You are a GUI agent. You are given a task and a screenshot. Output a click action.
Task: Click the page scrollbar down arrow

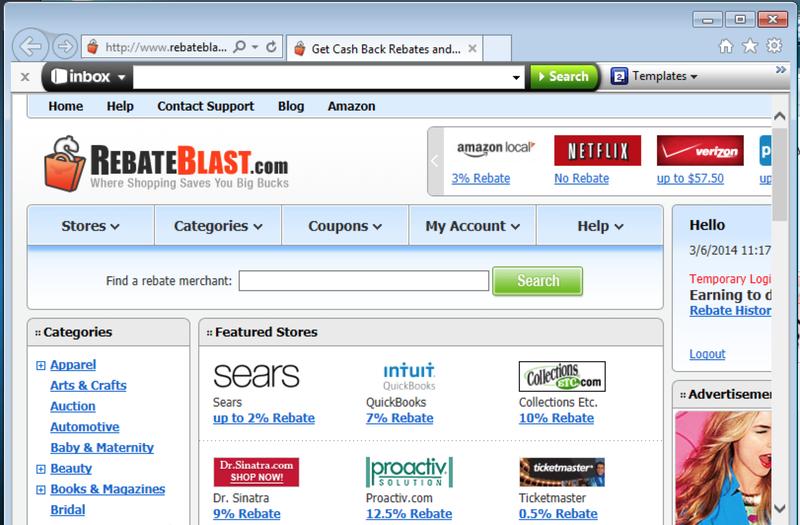point(779,508)
